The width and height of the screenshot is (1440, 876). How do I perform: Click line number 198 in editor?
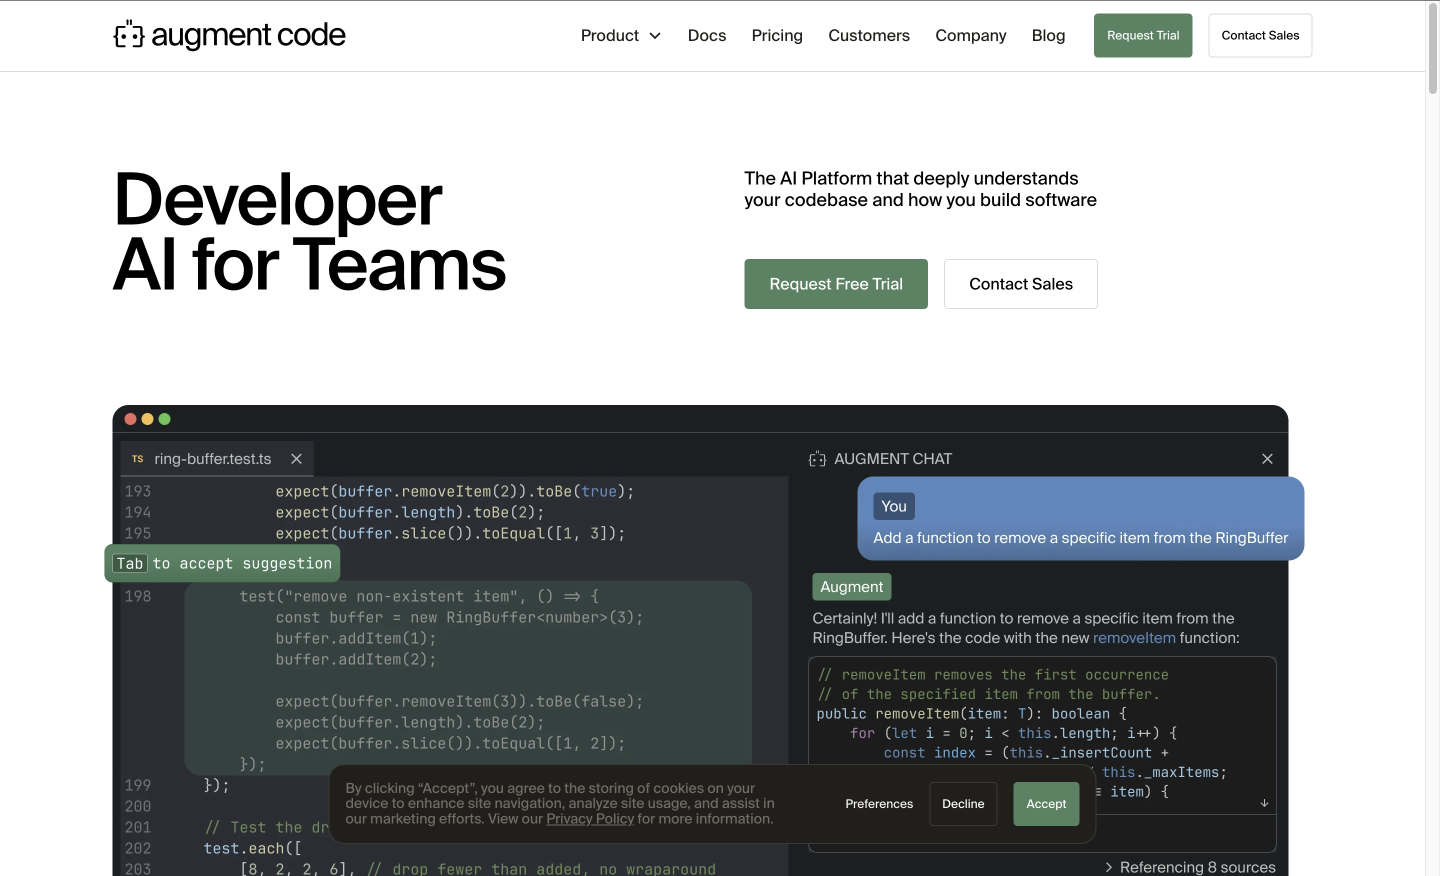coord(138,596)
